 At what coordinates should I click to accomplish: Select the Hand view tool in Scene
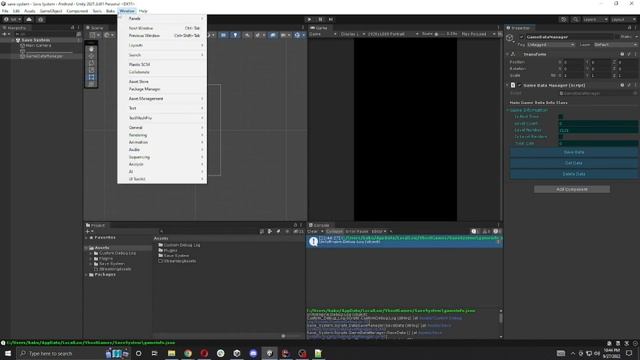coord(91,49)
